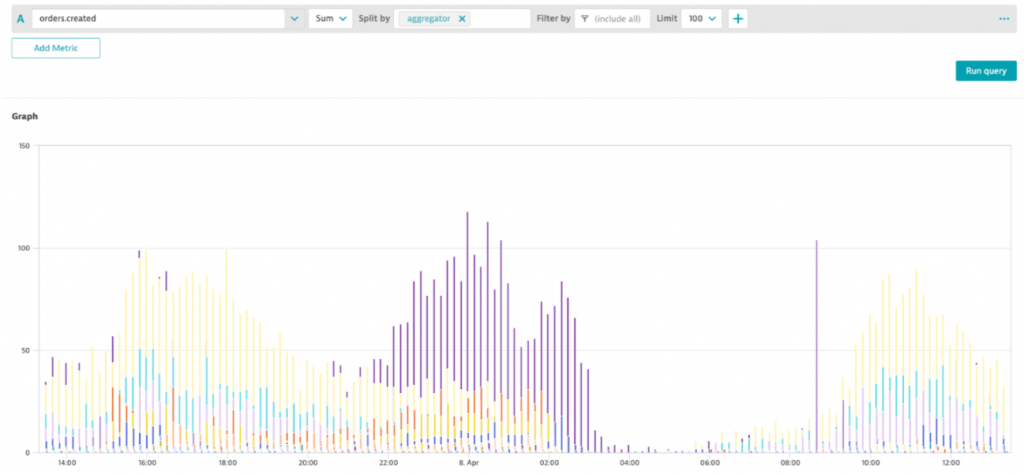Image resolution: width=1024 pixels, height=475 pixels.
Task: Expand the orders.created metric selector chevron
Action: (x=293, y=19)
